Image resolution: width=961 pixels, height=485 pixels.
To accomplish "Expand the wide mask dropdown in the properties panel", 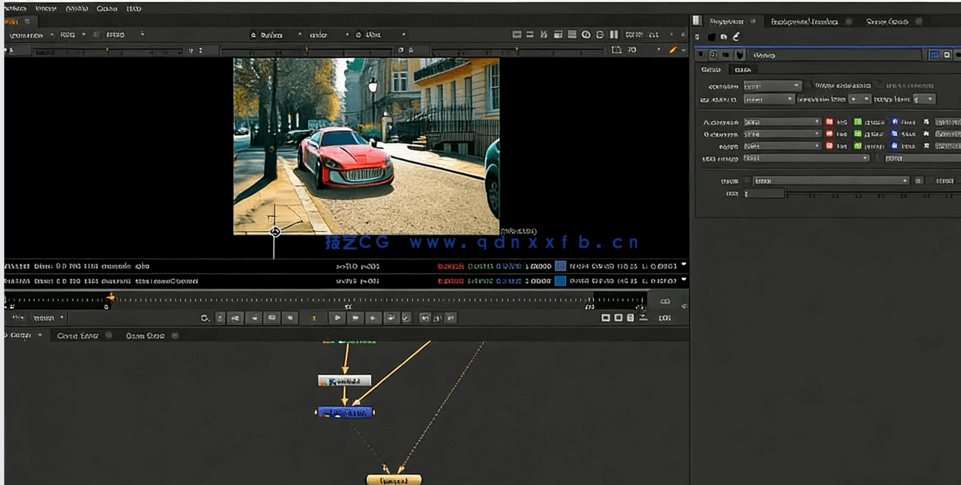I will tap(830, 181).
